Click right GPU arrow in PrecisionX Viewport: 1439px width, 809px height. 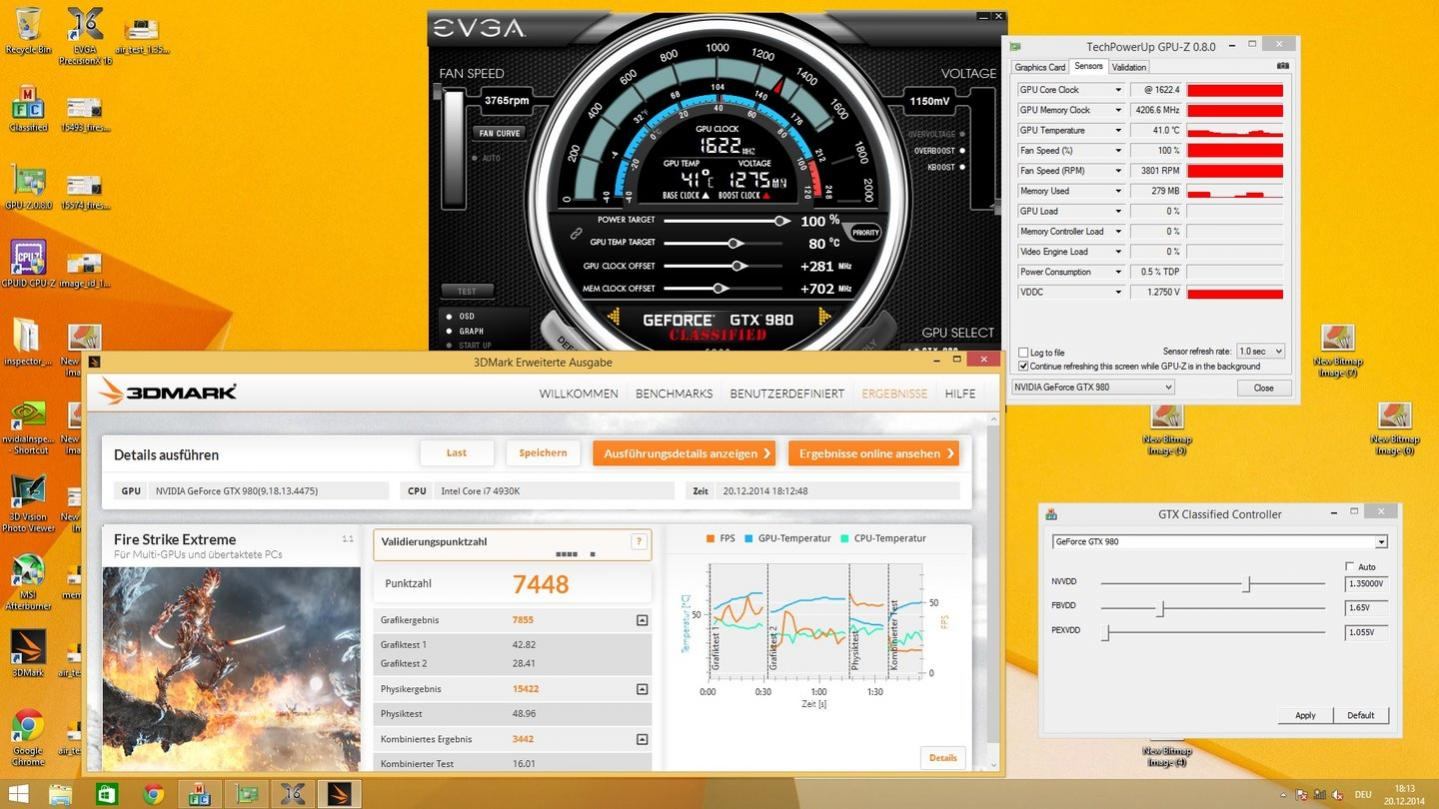coord(825,318)
